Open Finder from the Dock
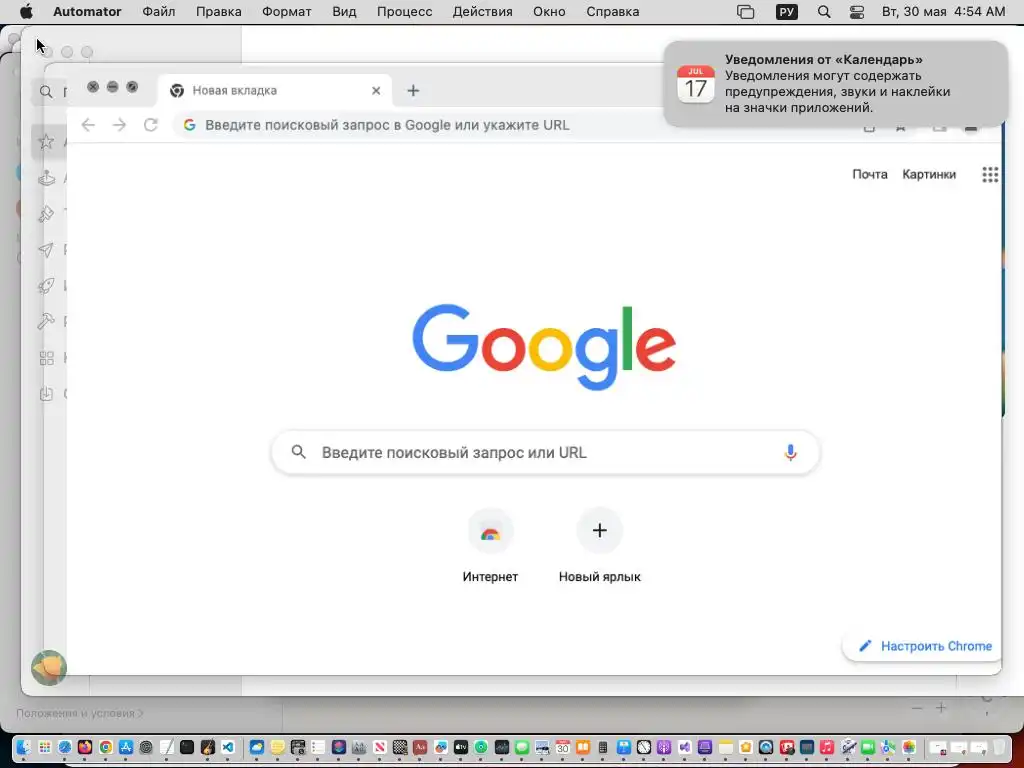The width and height of the screenshot is (1024, 768). (x=24, y=747)
